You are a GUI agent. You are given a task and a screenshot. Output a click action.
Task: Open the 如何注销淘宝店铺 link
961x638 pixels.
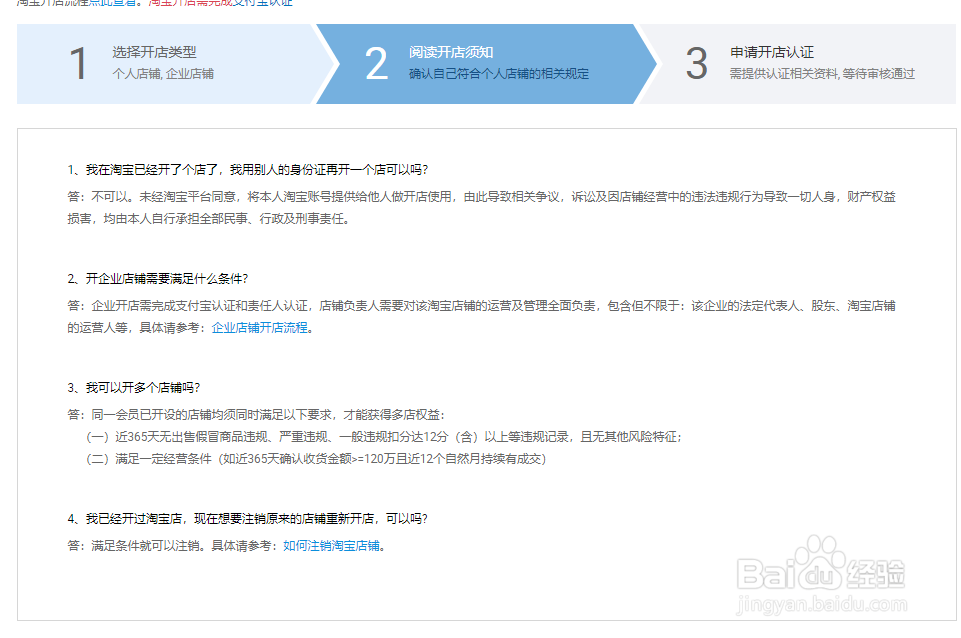point(332,546)
